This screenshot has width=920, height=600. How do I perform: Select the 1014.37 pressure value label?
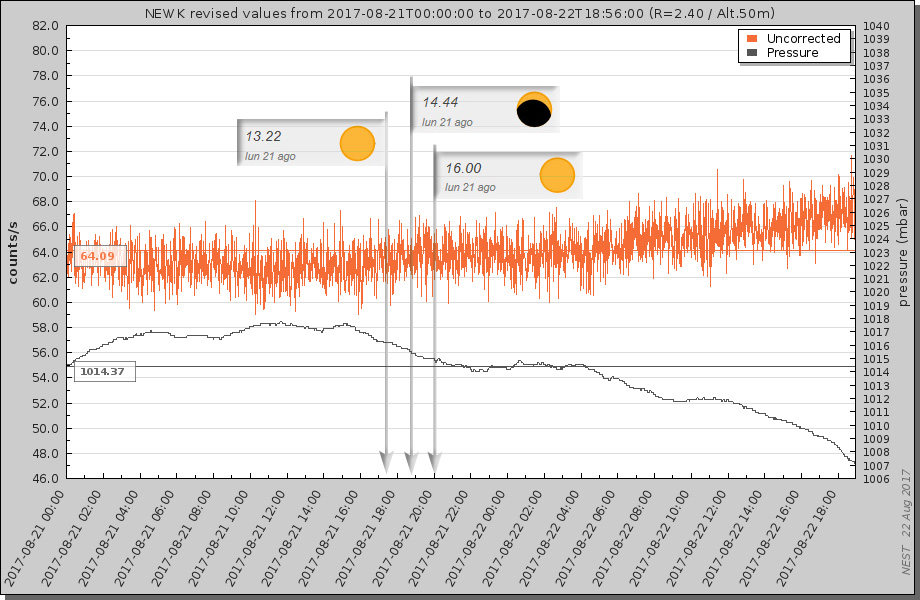click(x=103, y=372)
